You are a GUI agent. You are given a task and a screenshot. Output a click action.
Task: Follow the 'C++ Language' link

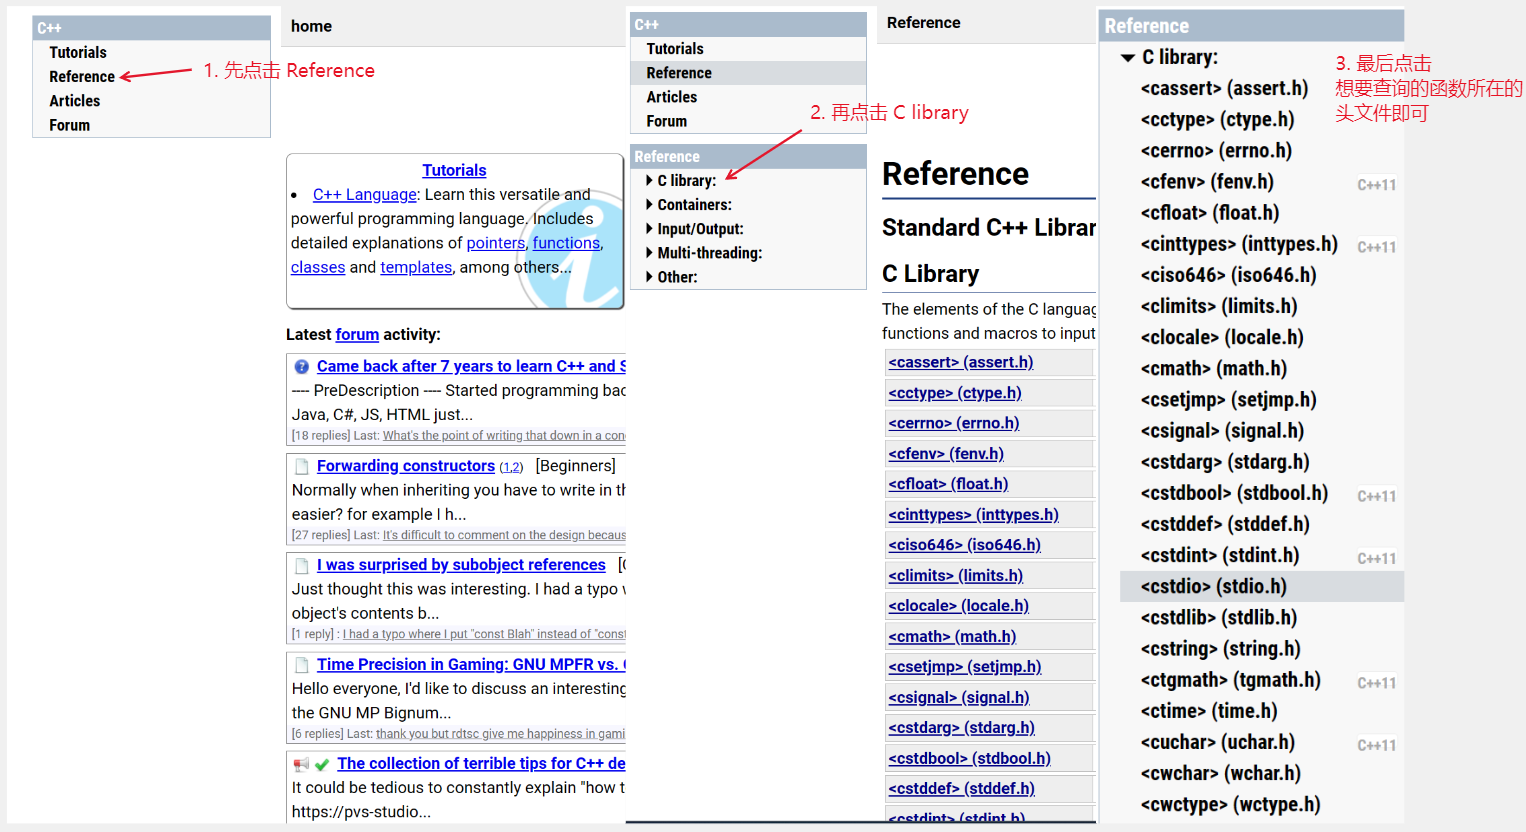point(365,194)
